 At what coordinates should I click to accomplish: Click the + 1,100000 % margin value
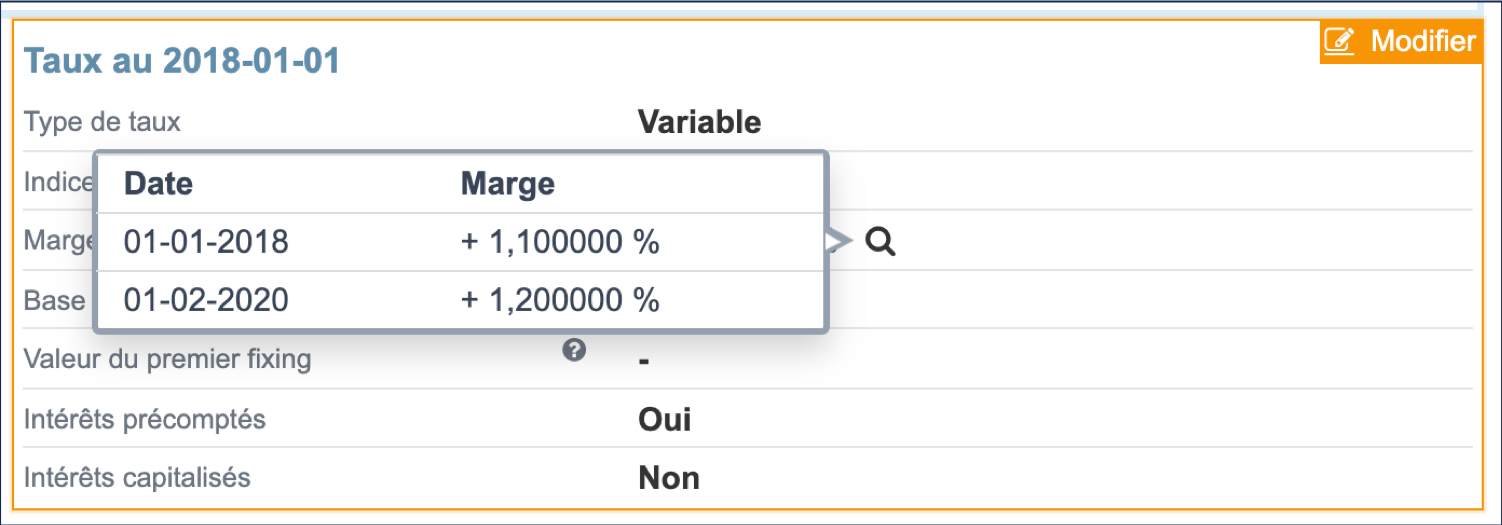point(559,242)
